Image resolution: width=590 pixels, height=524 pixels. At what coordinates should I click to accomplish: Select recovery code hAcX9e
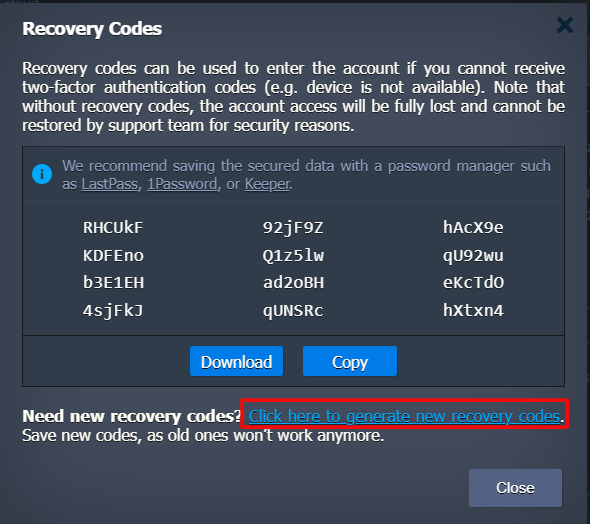tap(473, 228)
